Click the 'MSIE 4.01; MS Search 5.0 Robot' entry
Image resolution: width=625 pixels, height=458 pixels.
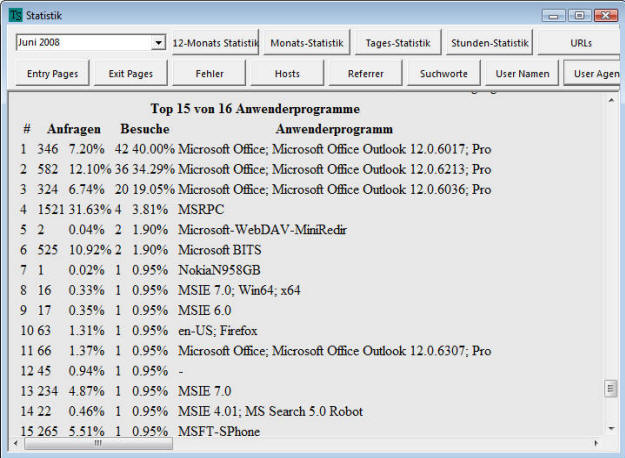pos(270,411)
